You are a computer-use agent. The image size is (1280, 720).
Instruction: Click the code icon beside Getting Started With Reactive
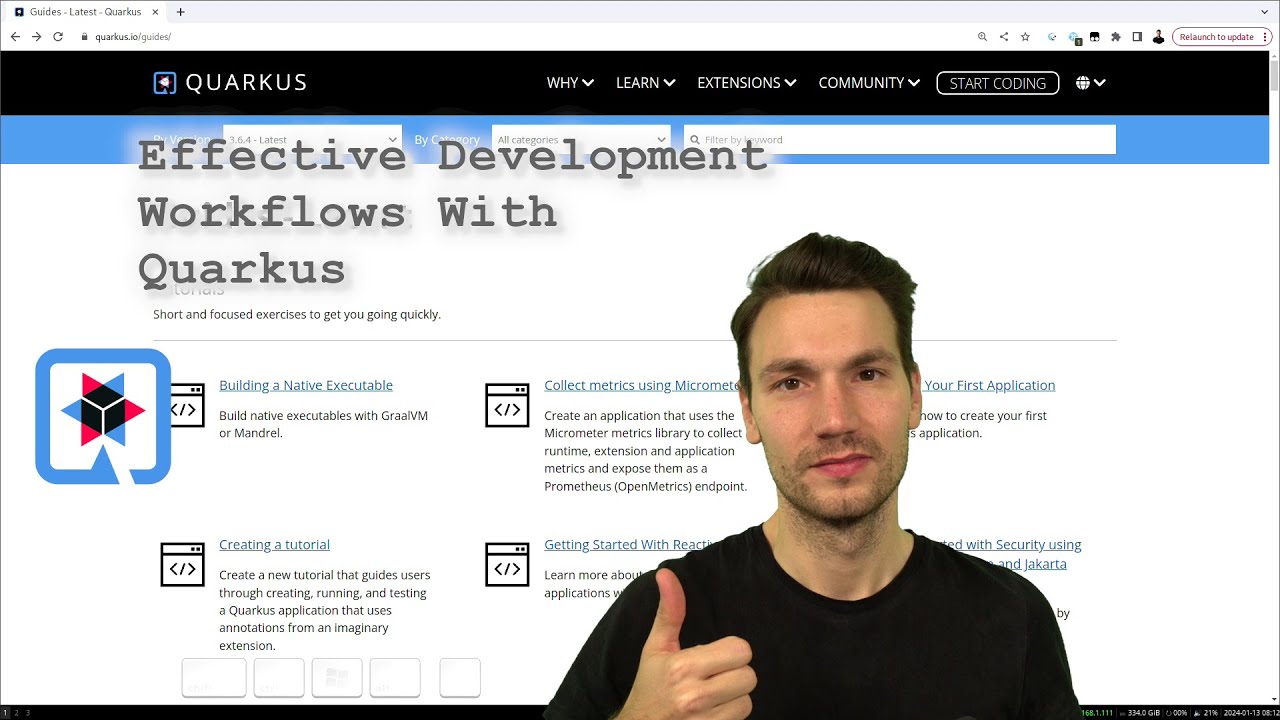point(507,565)
